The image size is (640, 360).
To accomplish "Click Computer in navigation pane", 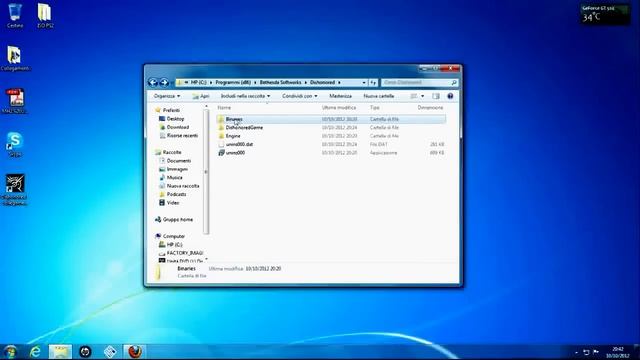I will [x=173, y=236].
